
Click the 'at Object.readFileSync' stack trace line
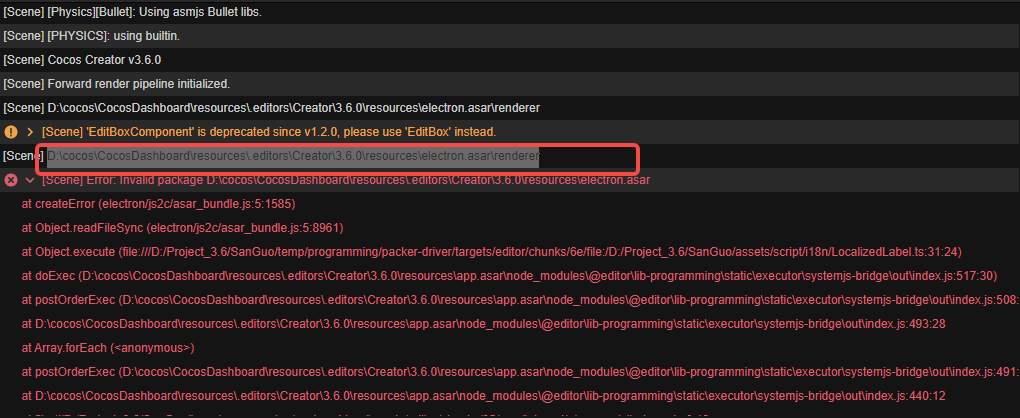click(x=182, y=228)
